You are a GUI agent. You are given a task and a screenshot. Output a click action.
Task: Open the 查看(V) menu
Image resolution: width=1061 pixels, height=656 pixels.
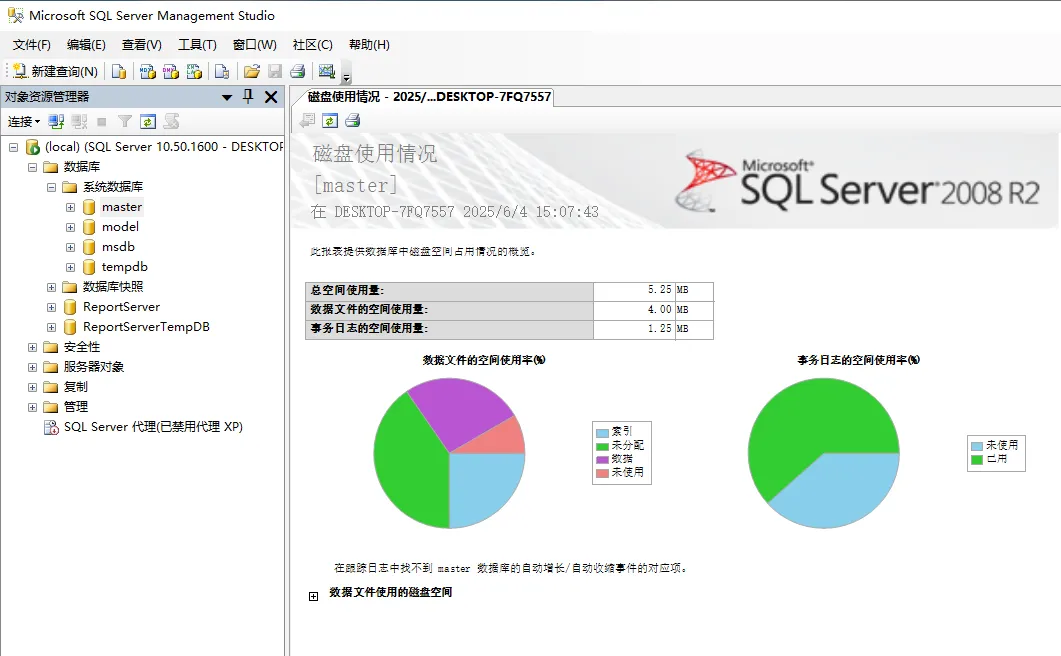[141, 45]
